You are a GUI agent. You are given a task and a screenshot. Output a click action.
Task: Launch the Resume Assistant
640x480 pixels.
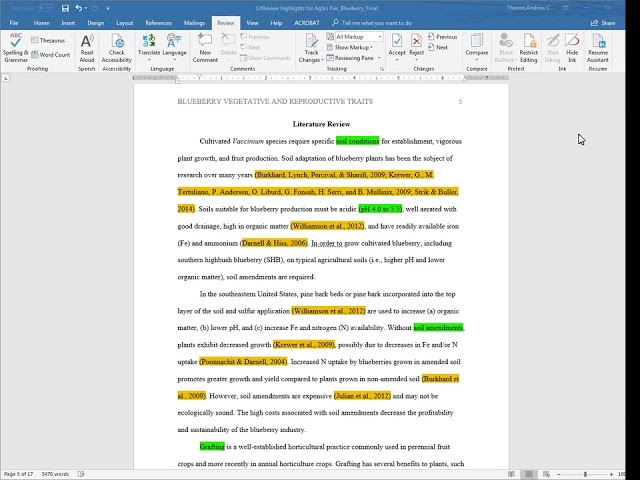(x=598, y=48)
